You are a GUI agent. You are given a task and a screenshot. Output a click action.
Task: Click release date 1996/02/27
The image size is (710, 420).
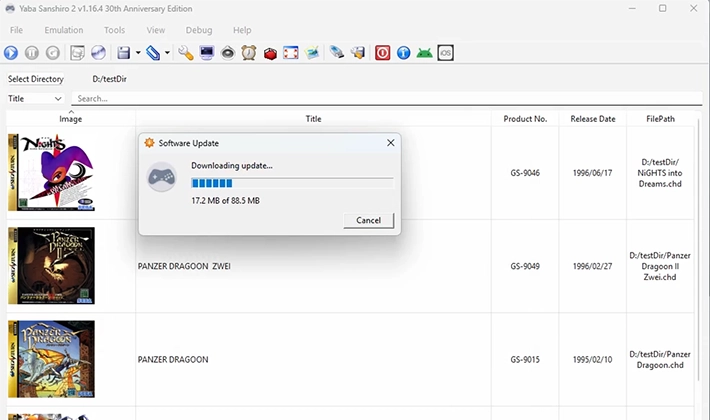pyautogui.click(x=592, y=266)
